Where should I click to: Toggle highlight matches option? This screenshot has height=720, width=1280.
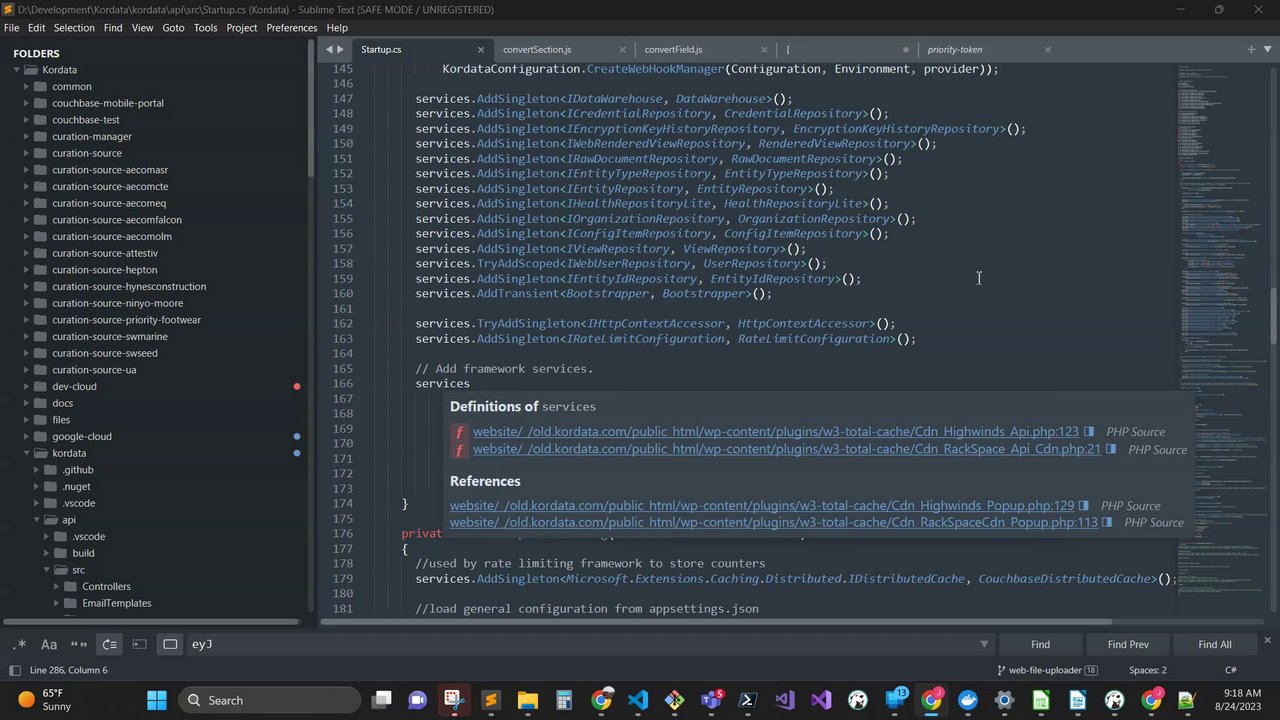pos(170,644)
